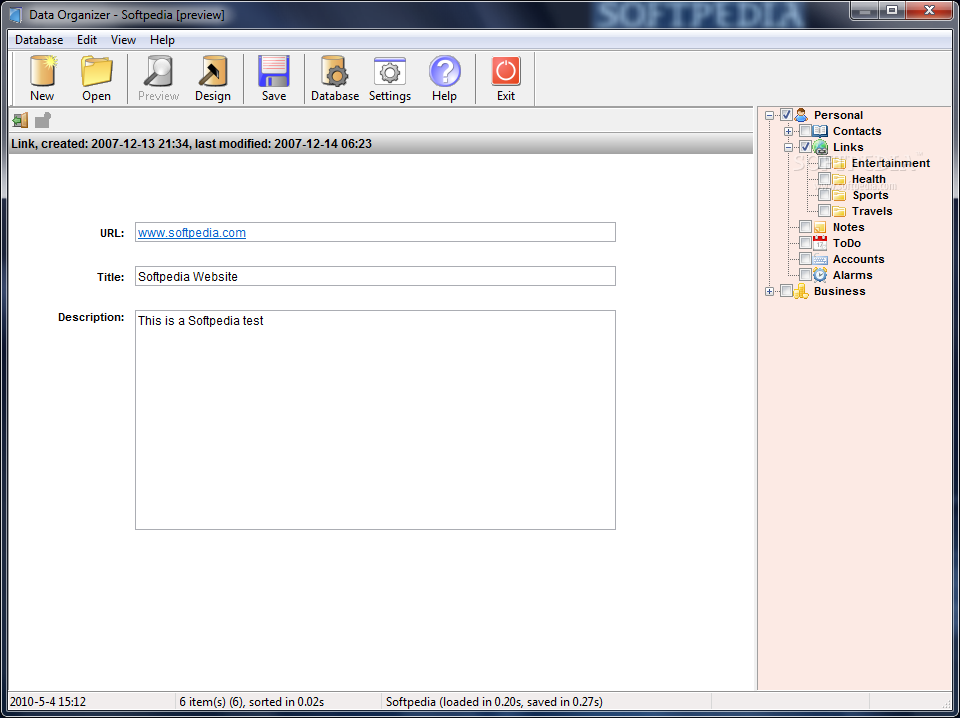Expand the Business tree node
The width and height of the screenshot is (960, 718).
pos(770,291)
